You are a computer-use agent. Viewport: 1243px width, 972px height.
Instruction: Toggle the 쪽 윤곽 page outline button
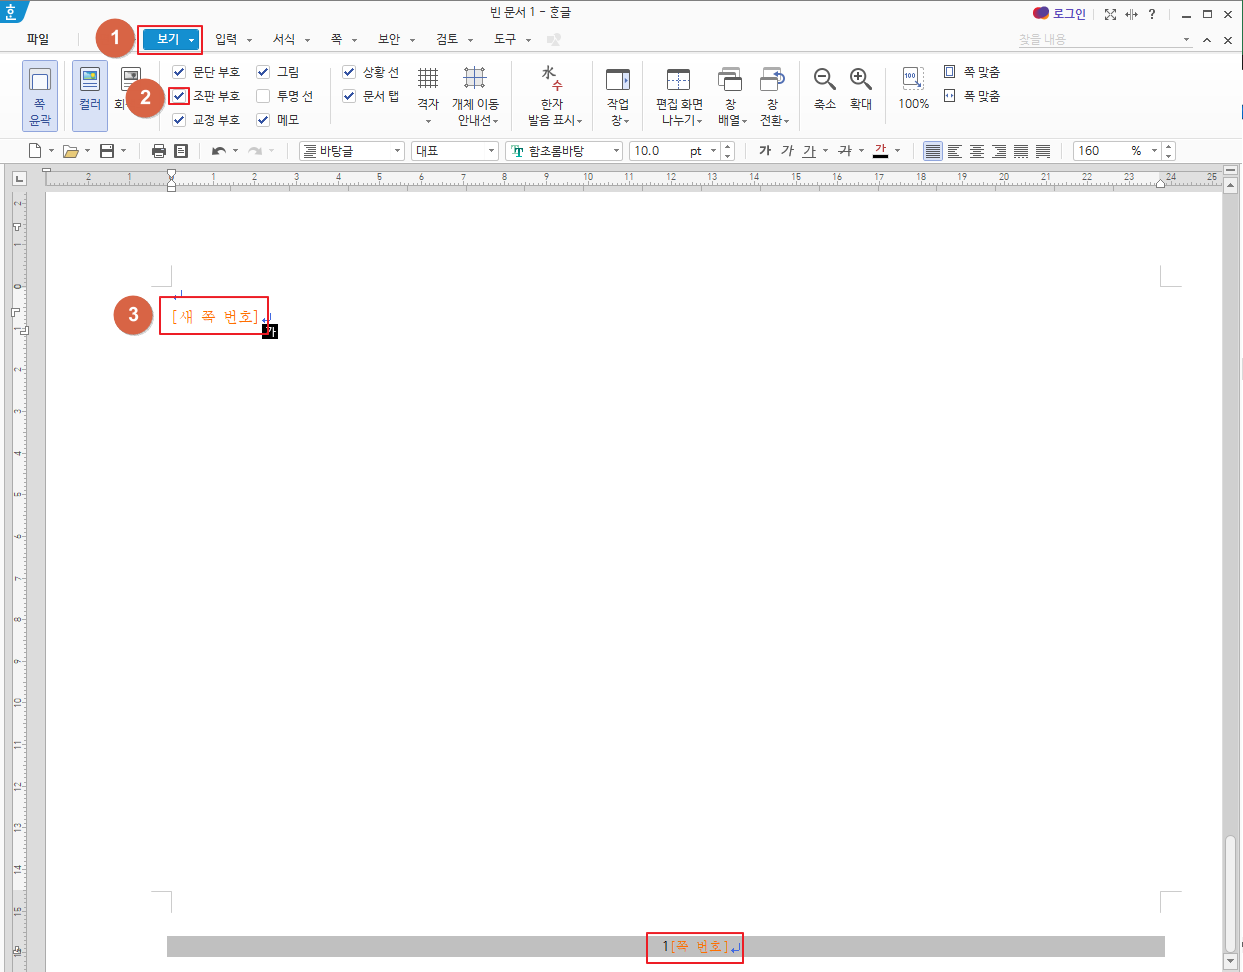tap(40, 95)
